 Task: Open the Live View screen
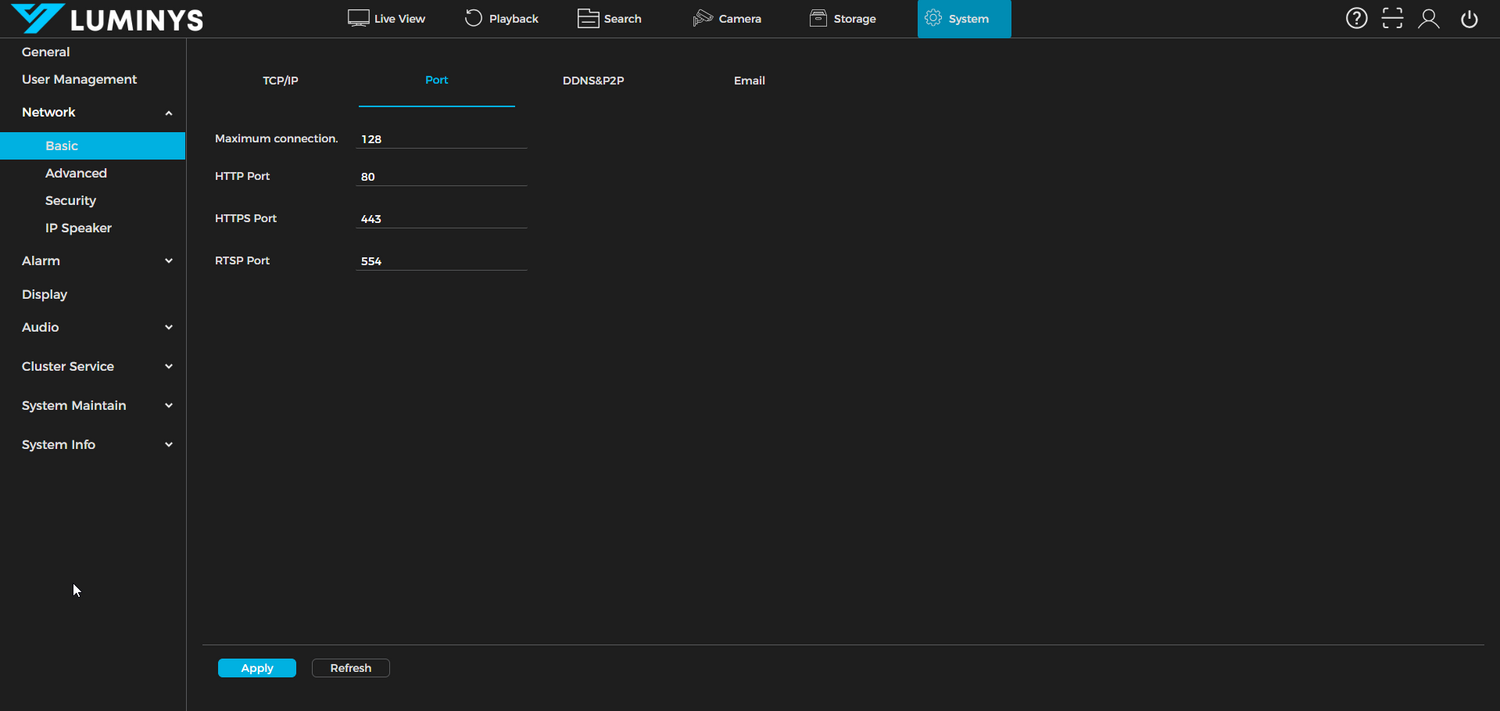tap(386, 18)
